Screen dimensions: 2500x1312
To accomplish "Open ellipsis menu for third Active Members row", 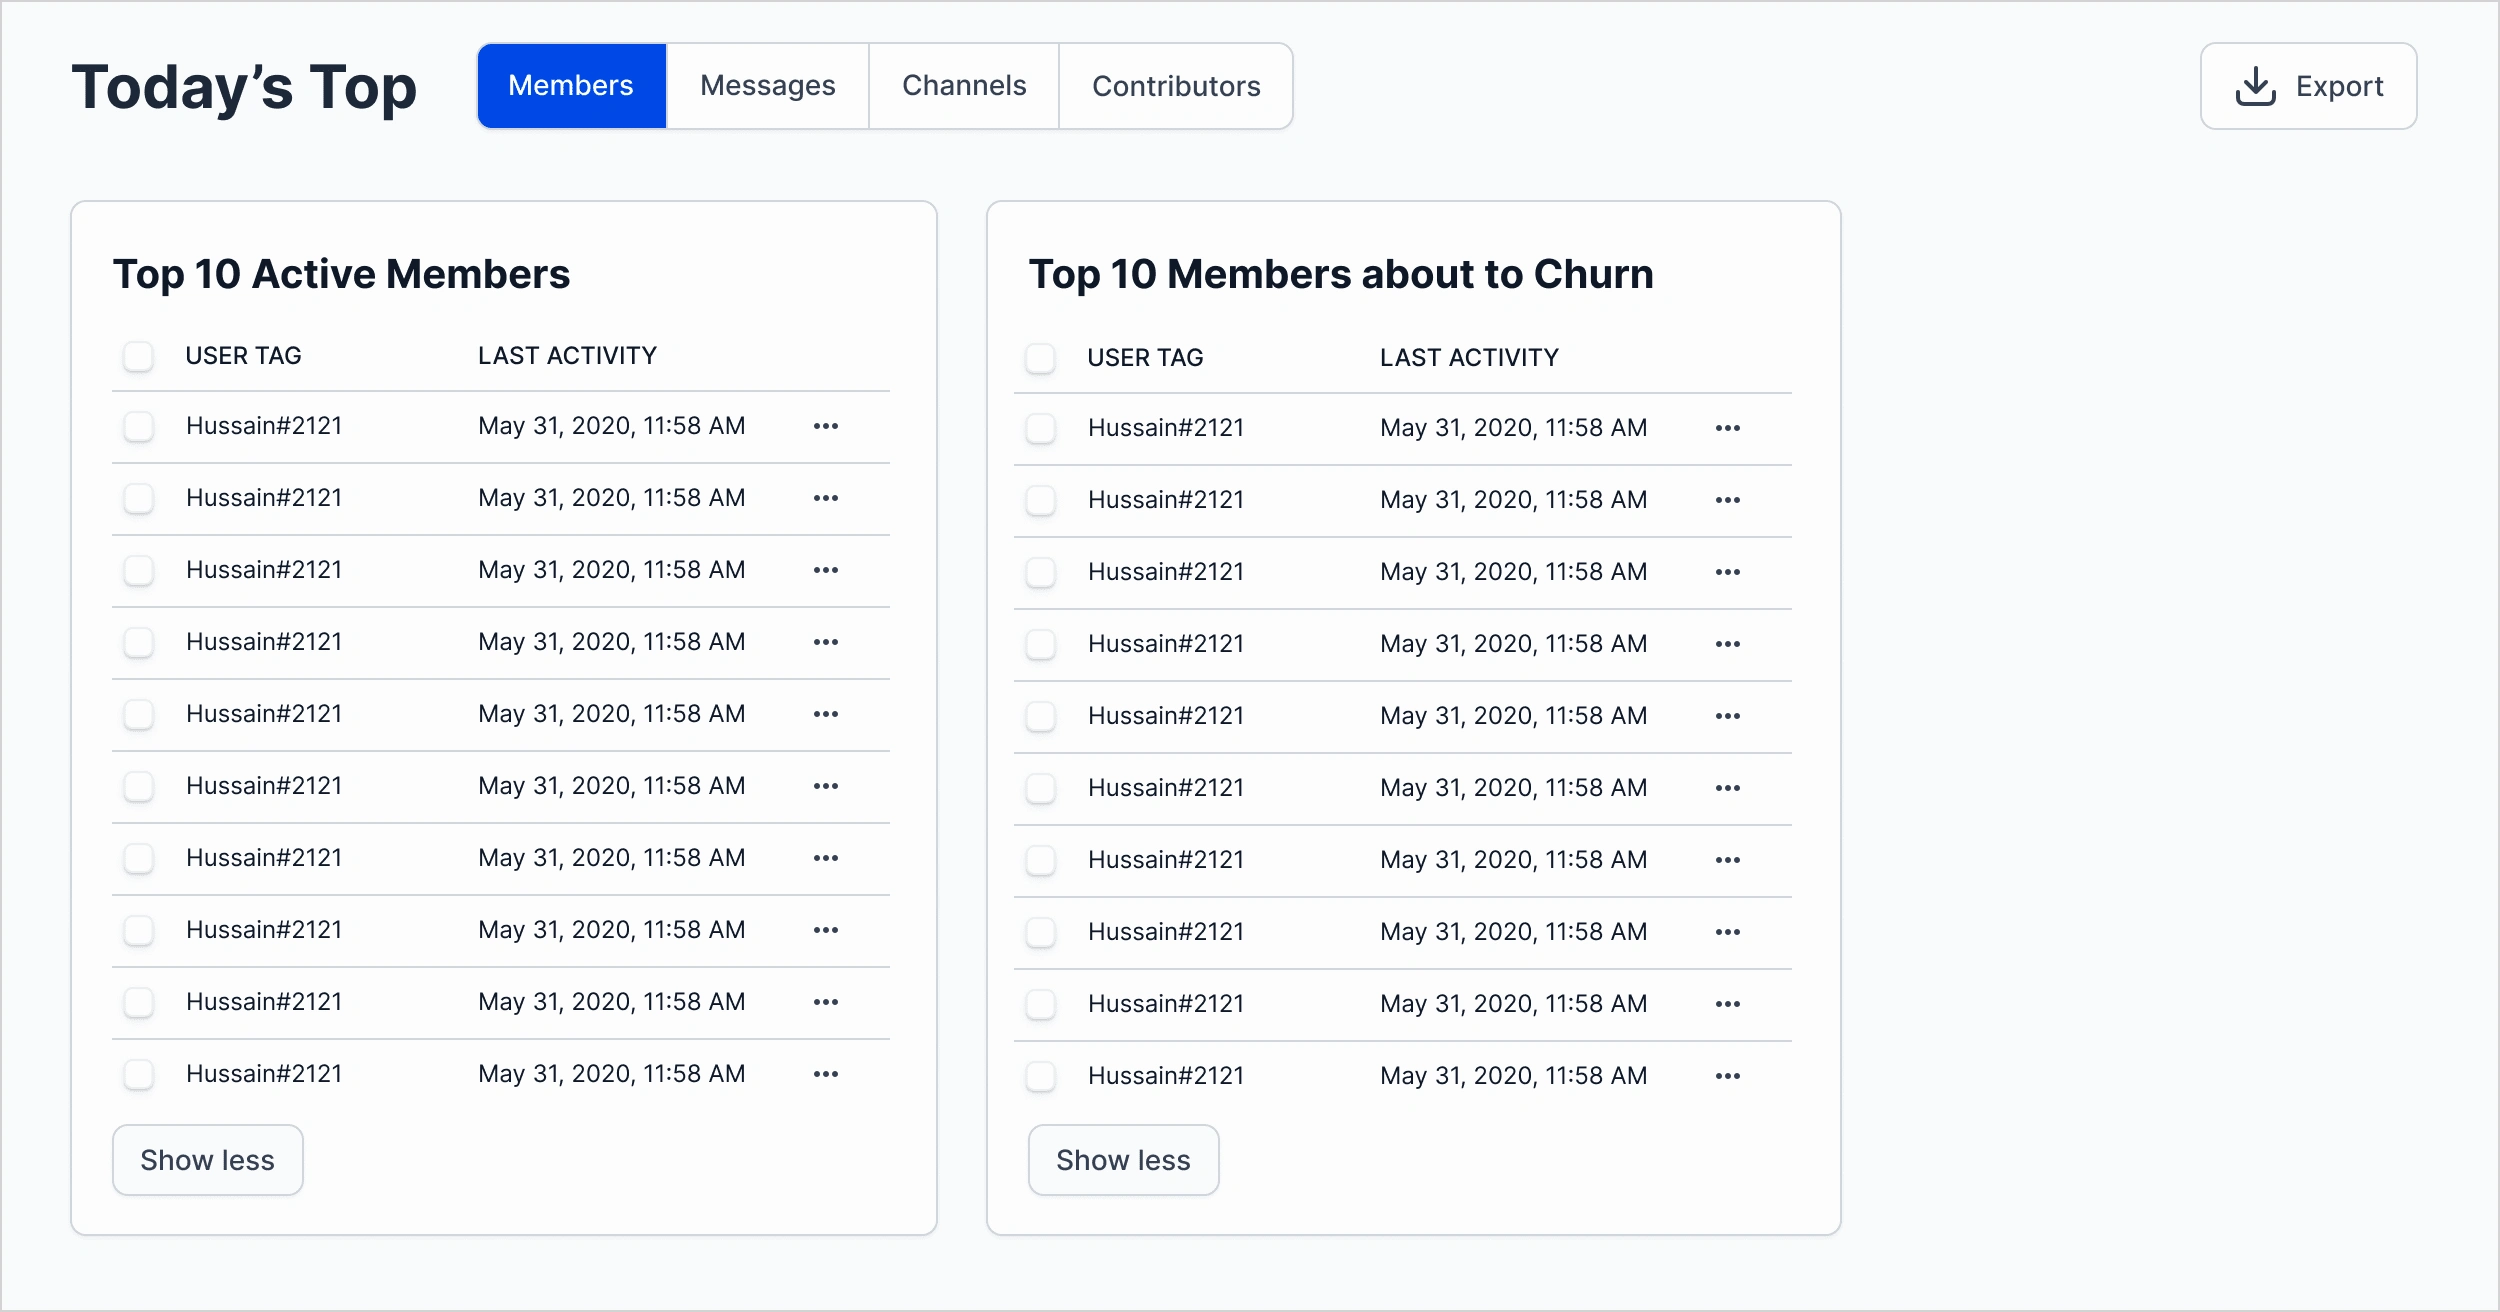I will (x=826, y=570).
